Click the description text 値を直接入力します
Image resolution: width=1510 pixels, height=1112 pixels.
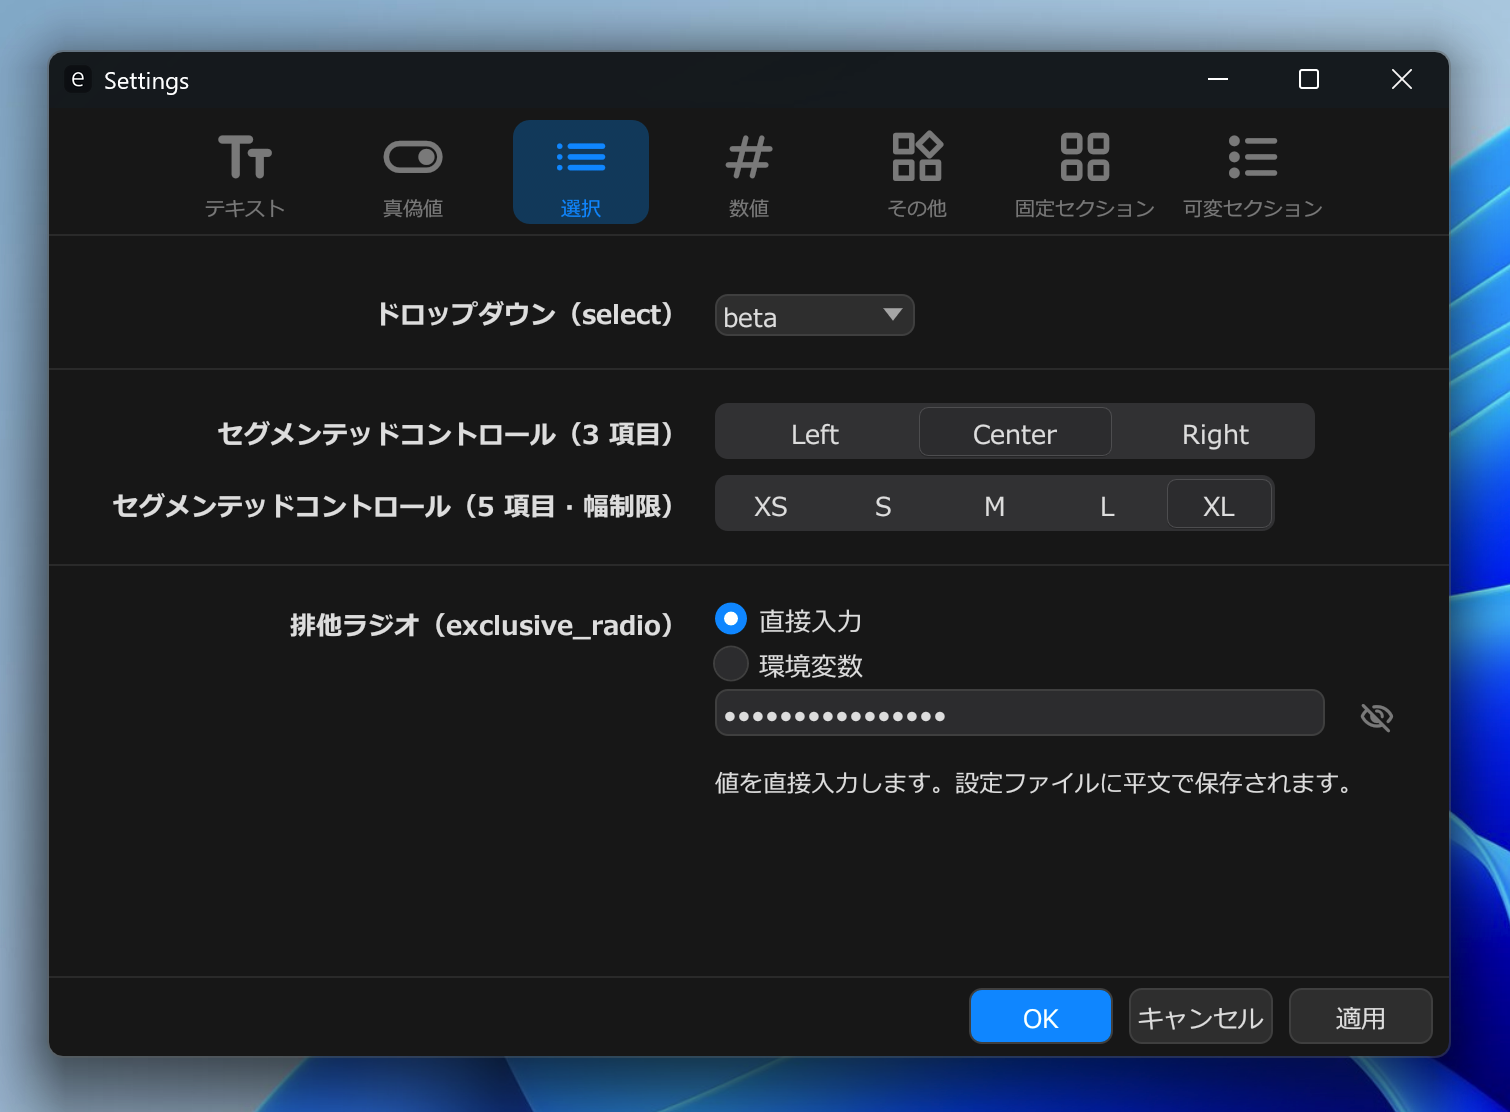(x=1036, y=782)
